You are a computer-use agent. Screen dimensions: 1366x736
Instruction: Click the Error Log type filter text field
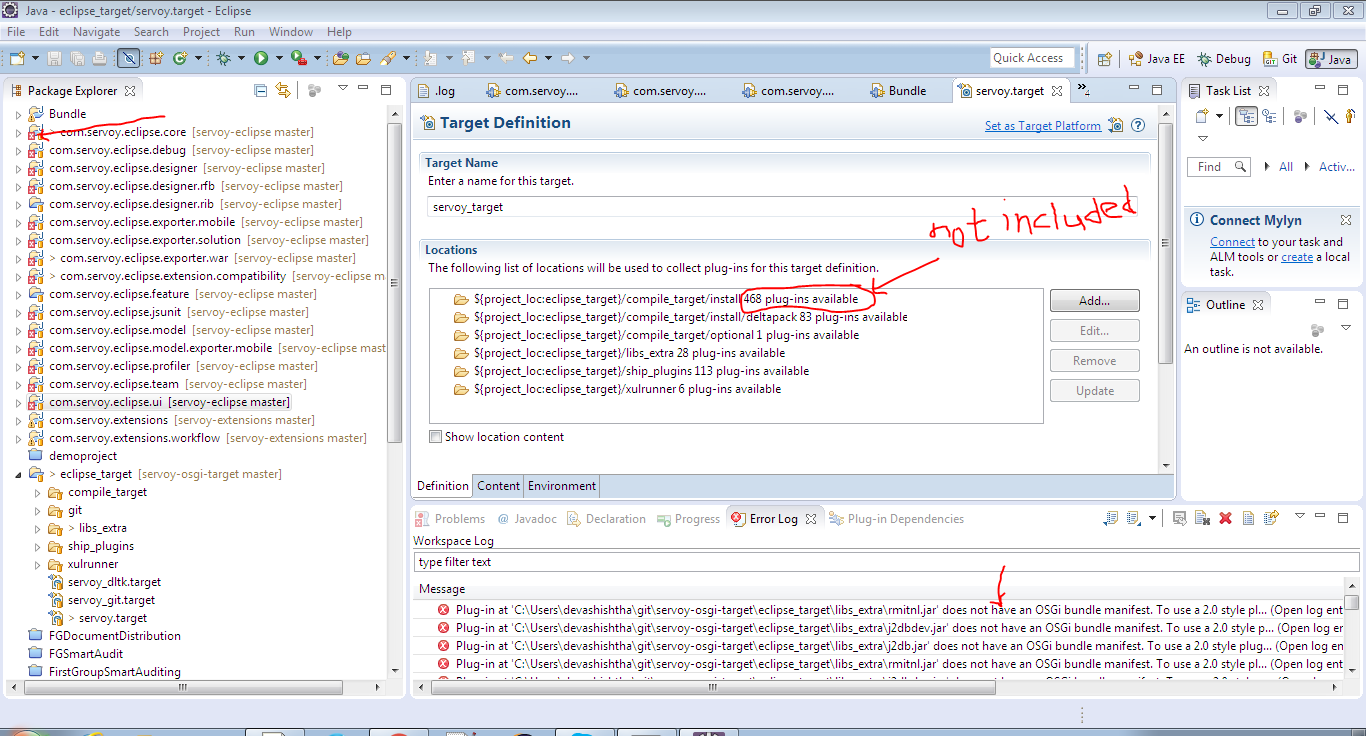[886, 562]
